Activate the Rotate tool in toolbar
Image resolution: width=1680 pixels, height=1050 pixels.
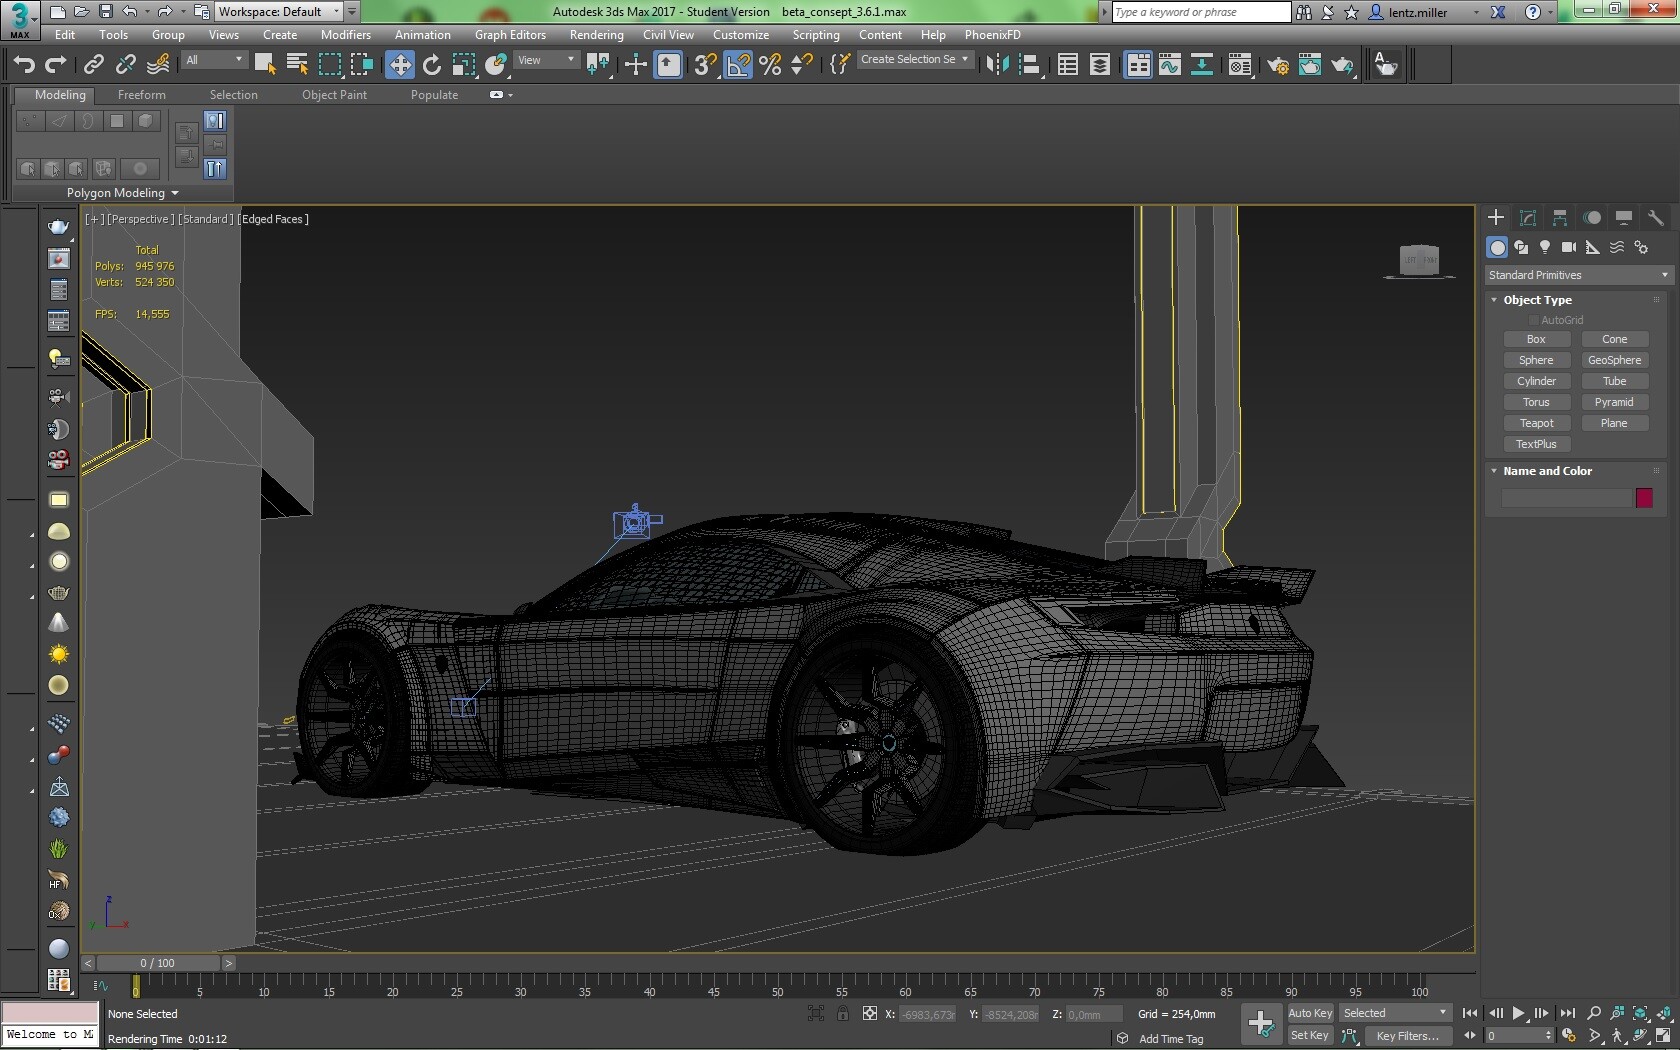coord(432,65)
